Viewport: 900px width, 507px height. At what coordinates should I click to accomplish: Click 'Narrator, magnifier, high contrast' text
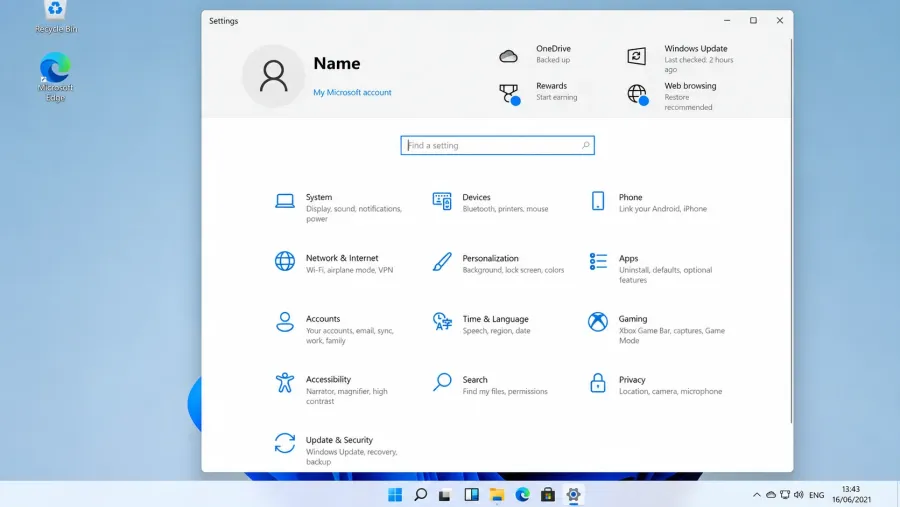click(347, 396)
